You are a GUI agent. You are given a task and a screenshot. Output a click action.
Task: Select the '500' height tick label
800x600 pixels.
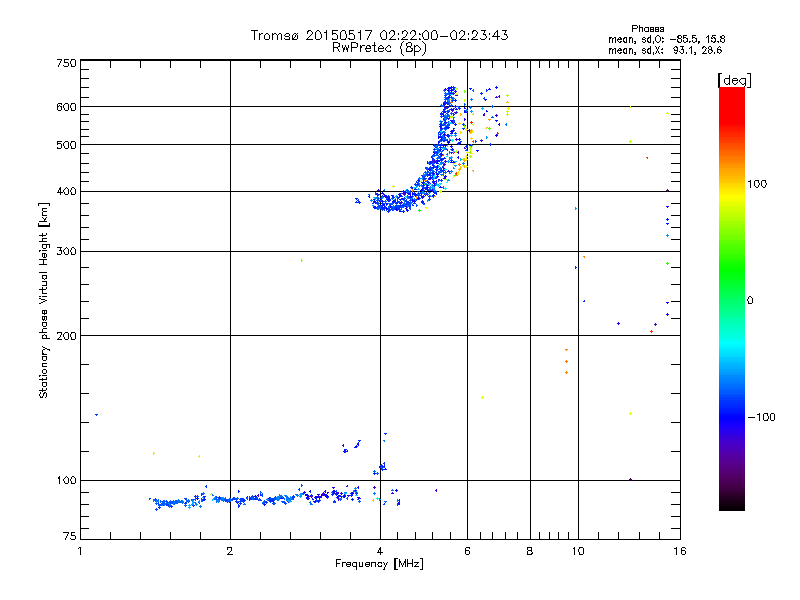(66, 145)
